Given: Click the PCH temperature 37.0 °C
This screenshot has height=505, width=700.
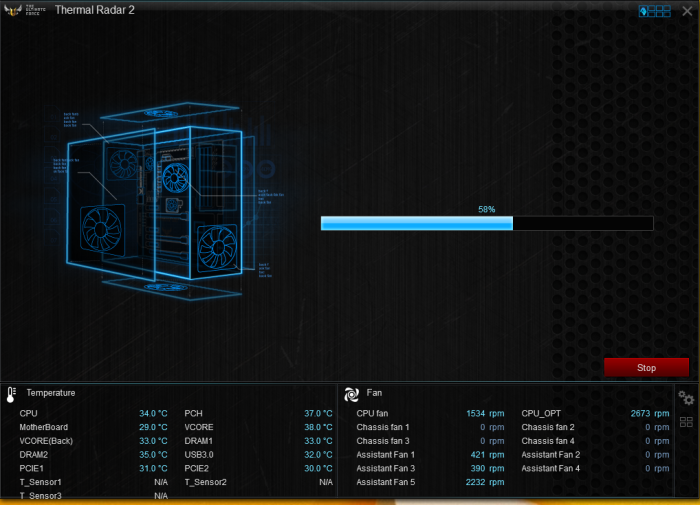Looking at the screenshot, I should pyautogui.click(x=318, y=413).
